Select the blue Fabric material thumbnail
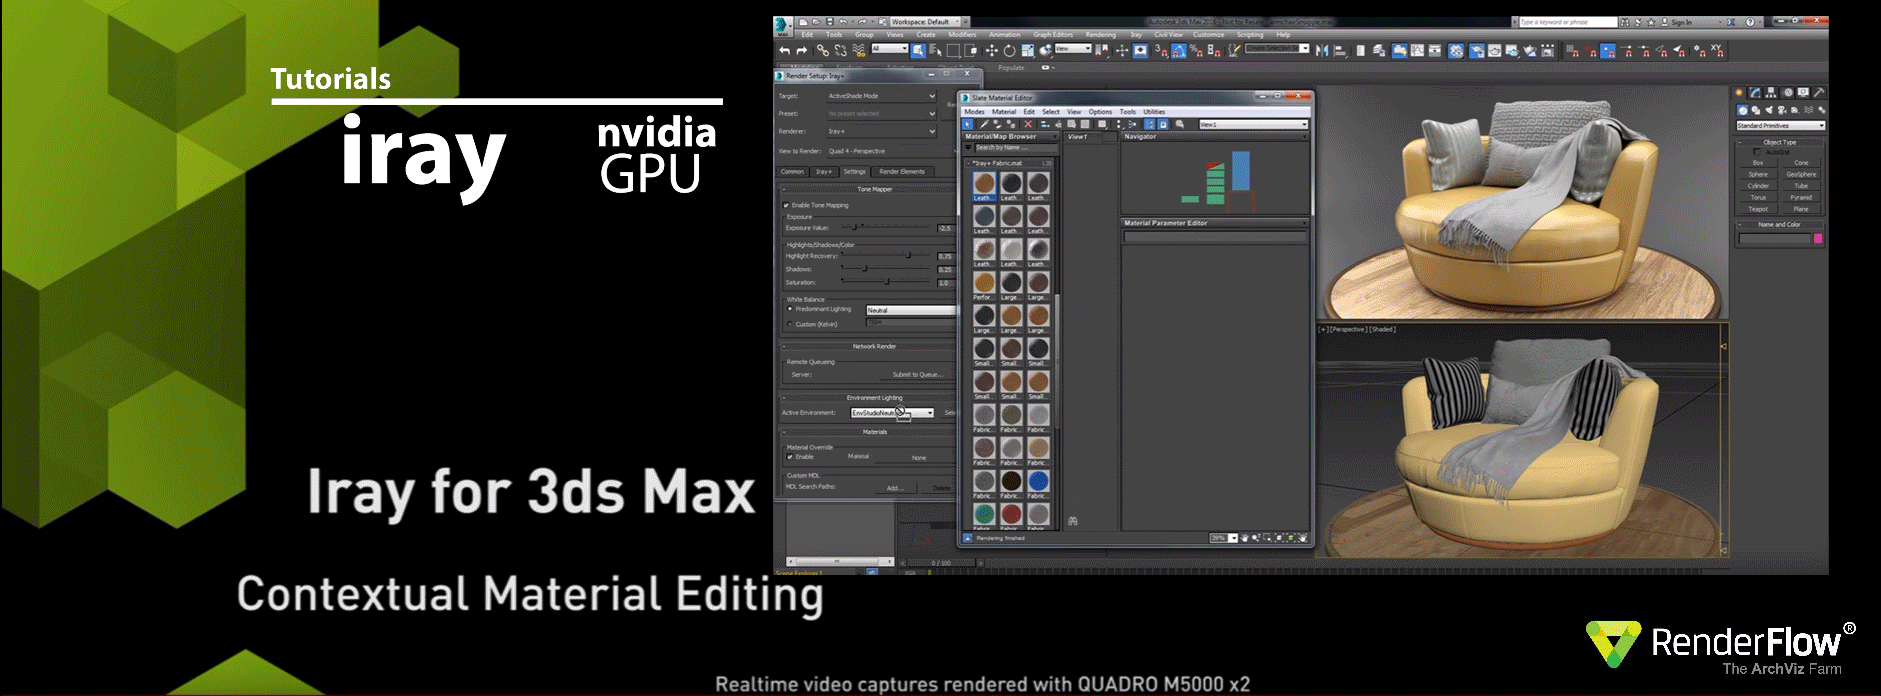Viewport: 1881px width, 696px height. tap(1038, 481)
